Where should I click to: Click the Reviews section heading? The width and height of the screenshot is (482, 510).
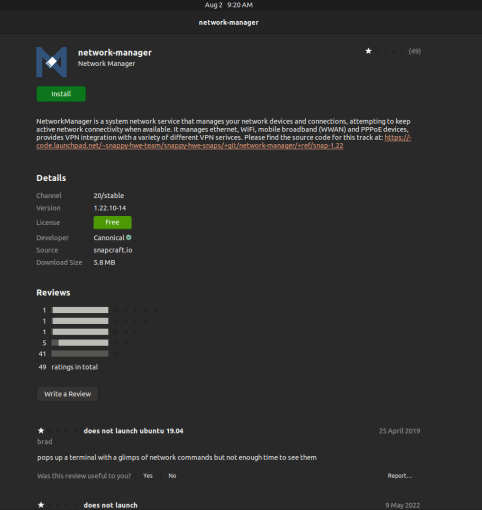(x=53, y=293)
